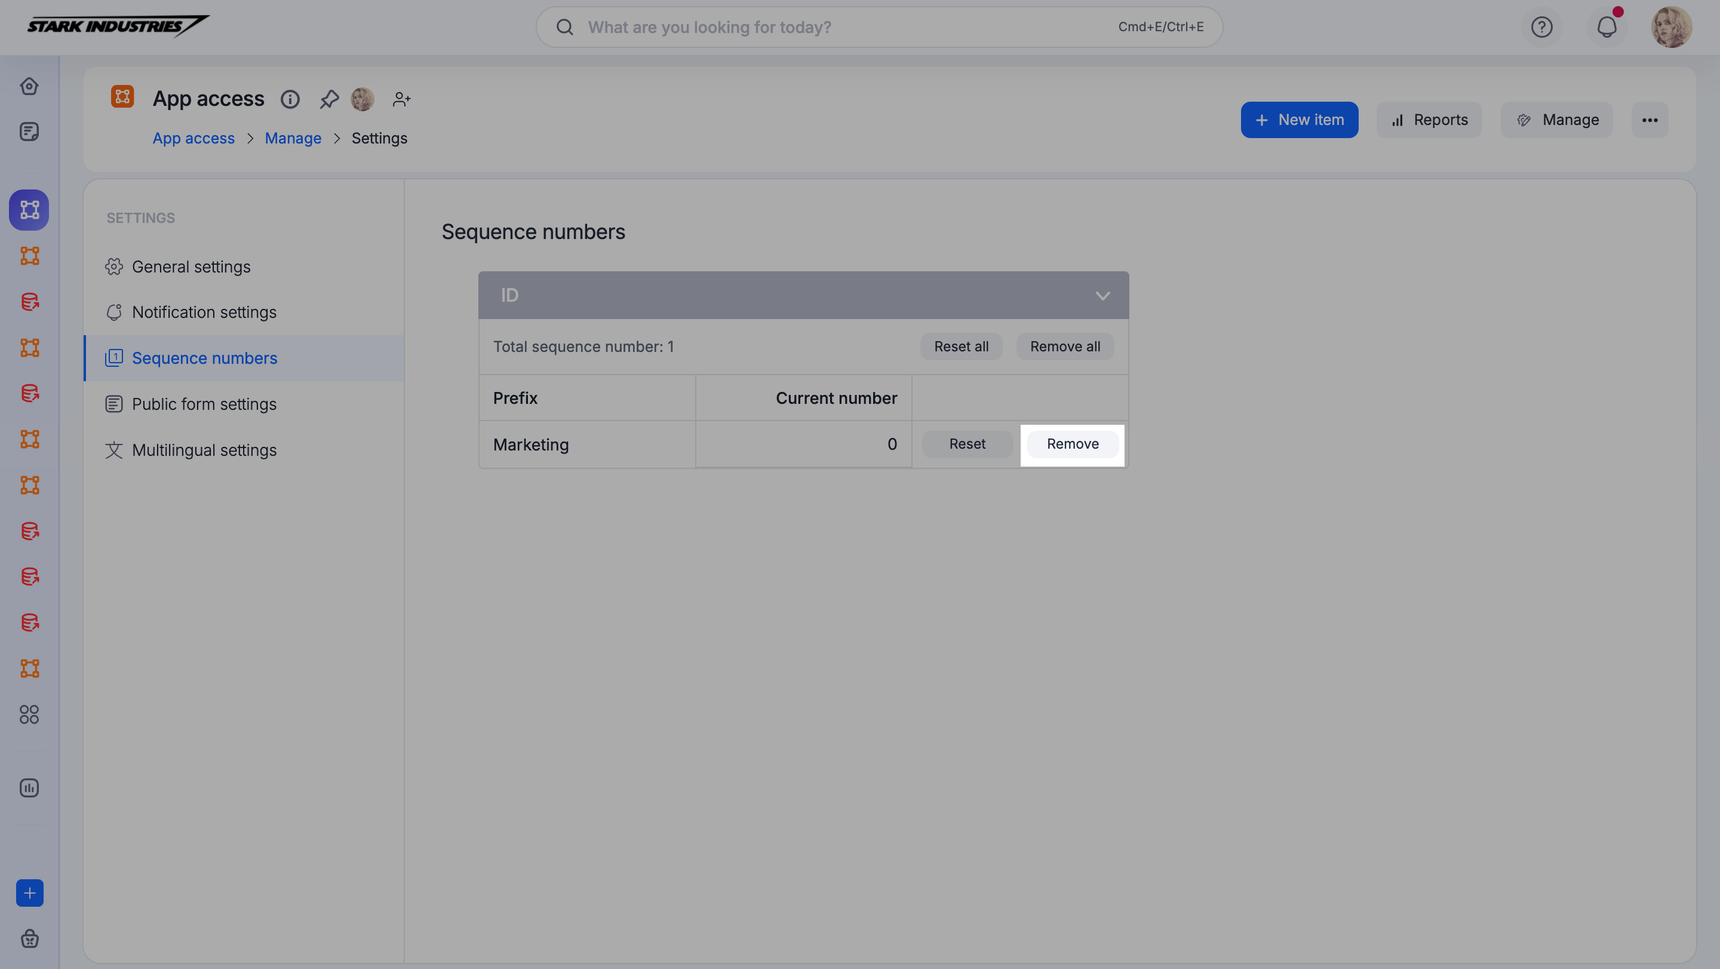Screen dimensions: 1720x969
Task: Open Notification settings section
Action: point(204,312)
